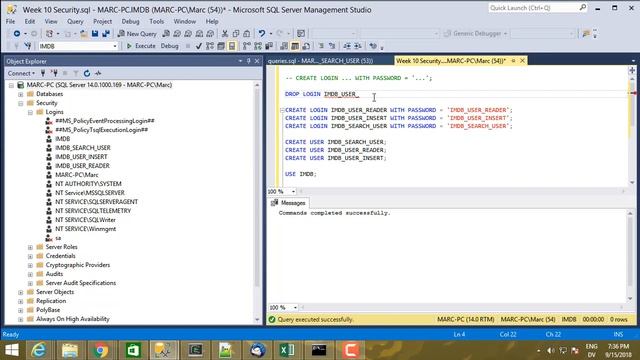Click the Disconnect icon in Object Explorer toolbar
Screen dimensions: 640x360
coord(54,73)
